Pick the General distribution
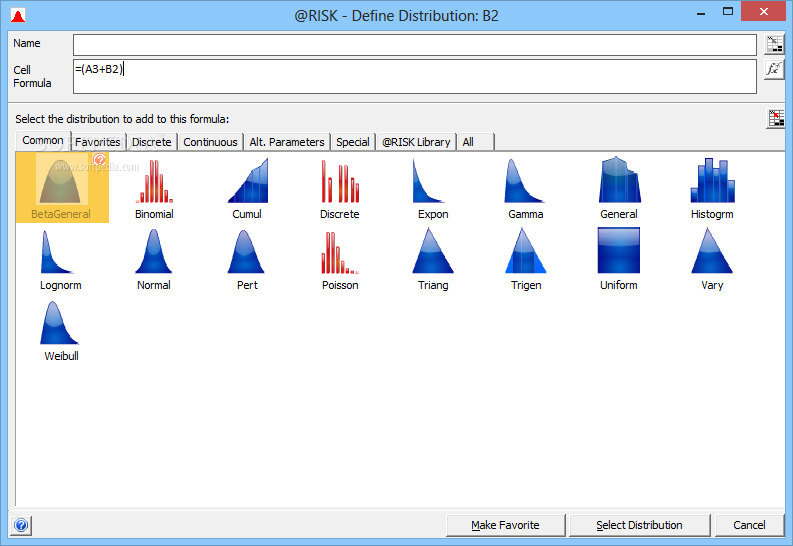This screenshot has height=546, width=793. (x=619, y=188)
